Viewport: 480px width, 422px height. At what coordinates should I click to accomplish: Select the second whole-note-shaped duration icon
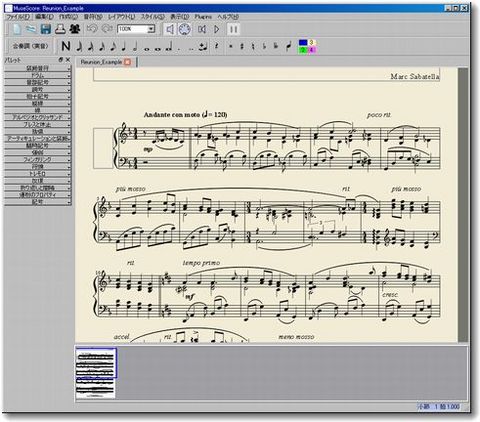[158, 49]
